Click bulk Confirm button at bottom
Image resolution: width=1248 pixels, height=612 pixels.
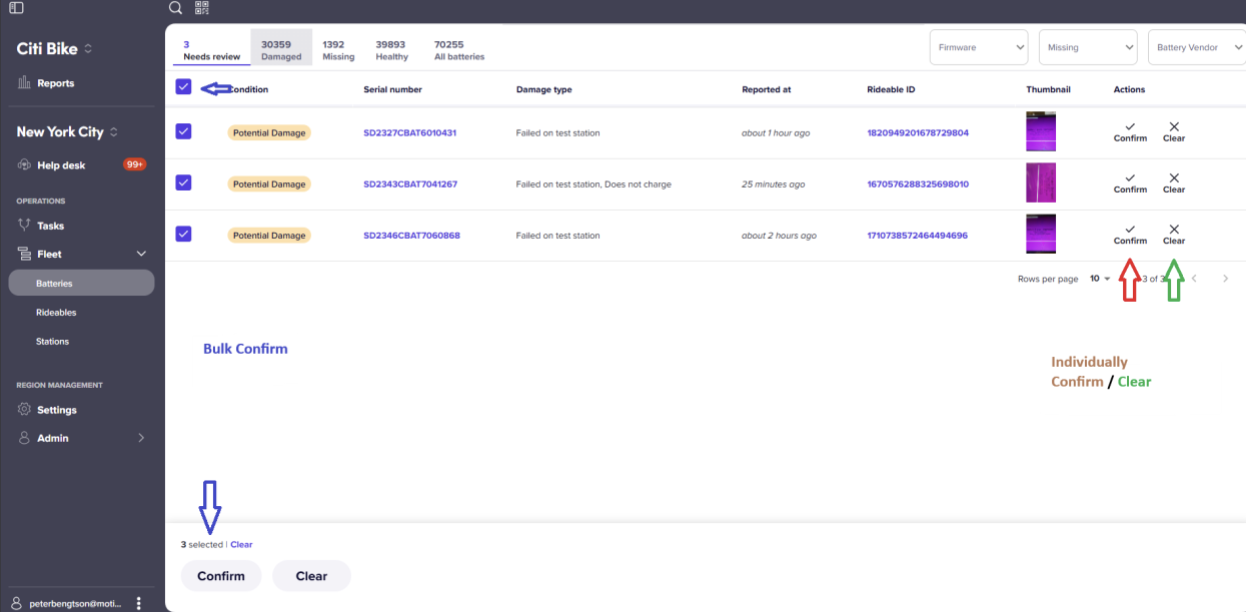pyautogui.click(x=221, y=576)
